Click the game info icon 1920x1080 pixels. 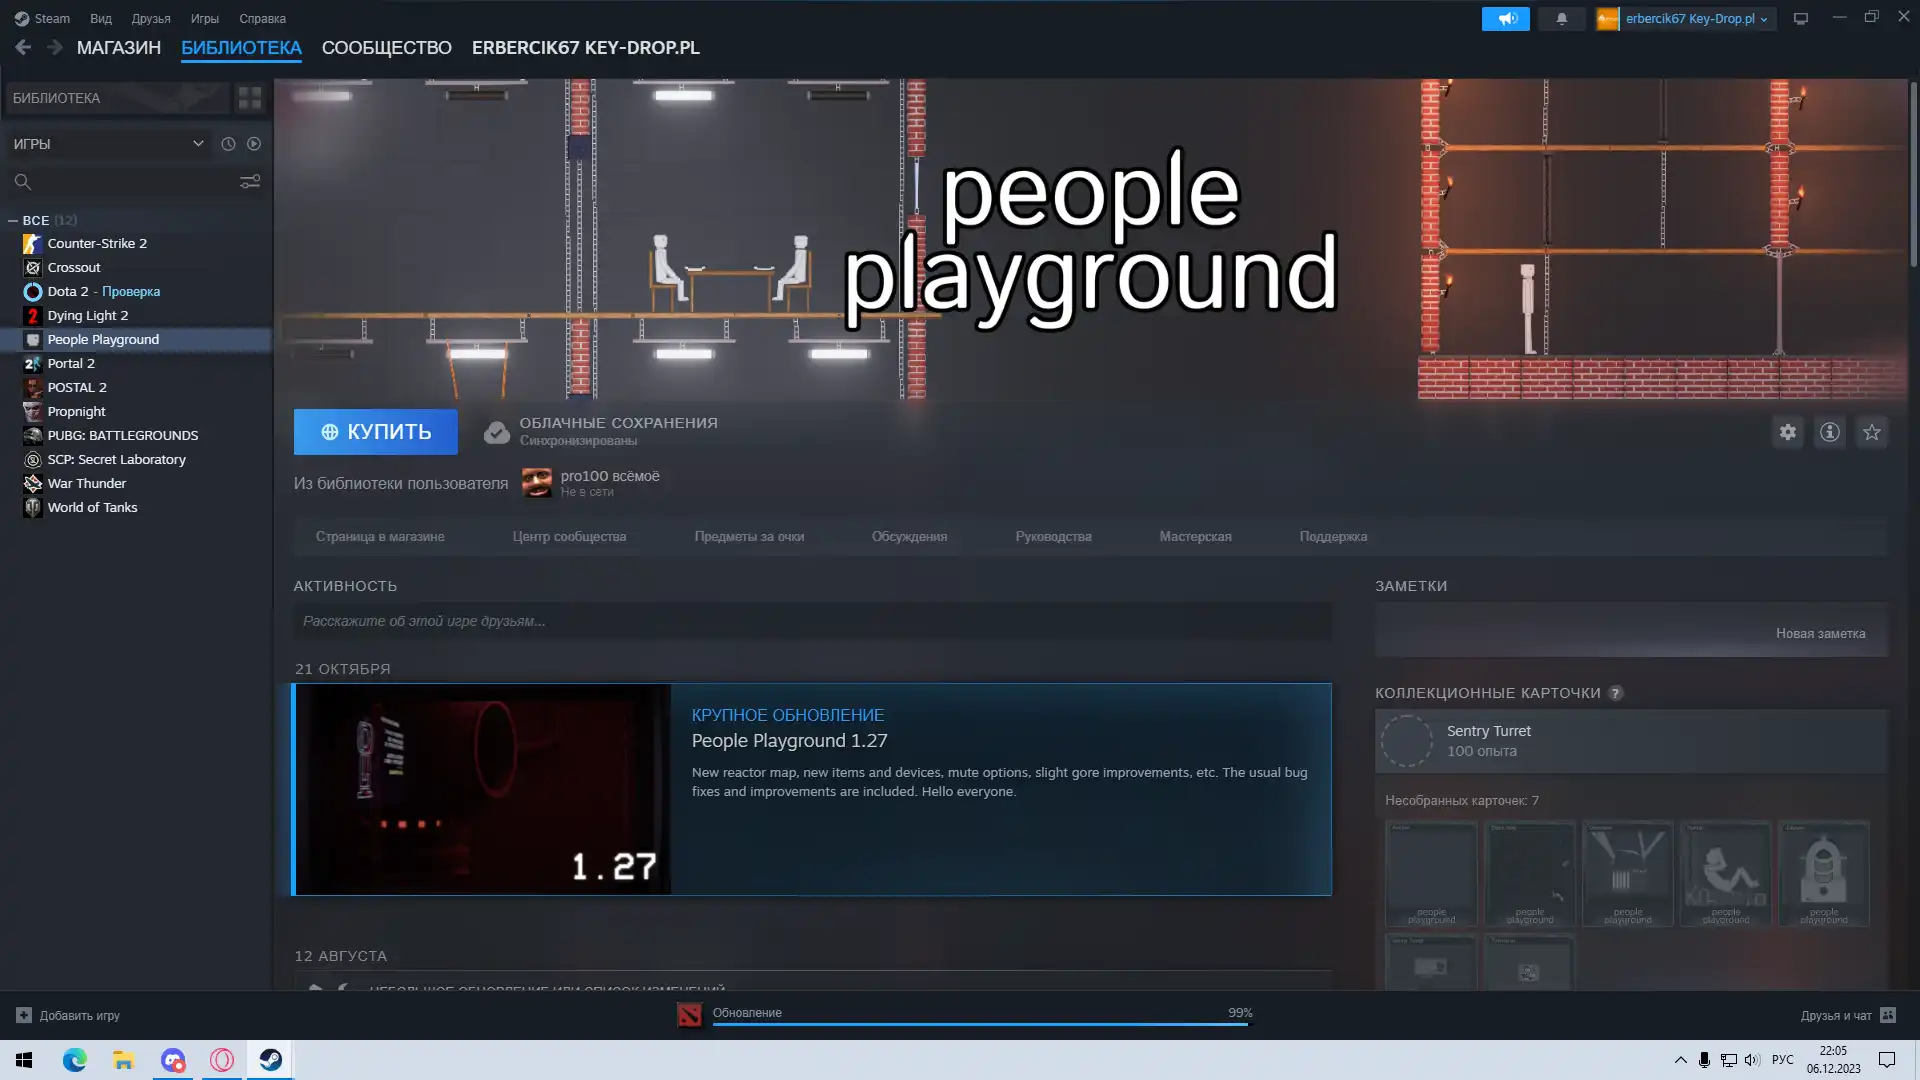1829,432
